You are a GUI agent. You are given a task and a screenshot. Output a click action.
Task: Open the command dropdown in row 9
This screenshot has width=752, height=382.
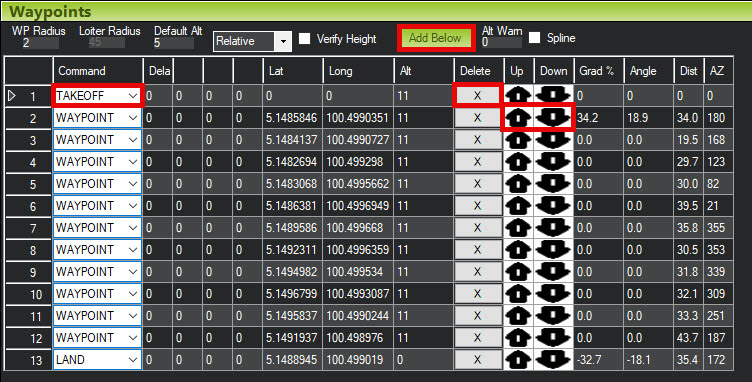click(x=133, y=272)
